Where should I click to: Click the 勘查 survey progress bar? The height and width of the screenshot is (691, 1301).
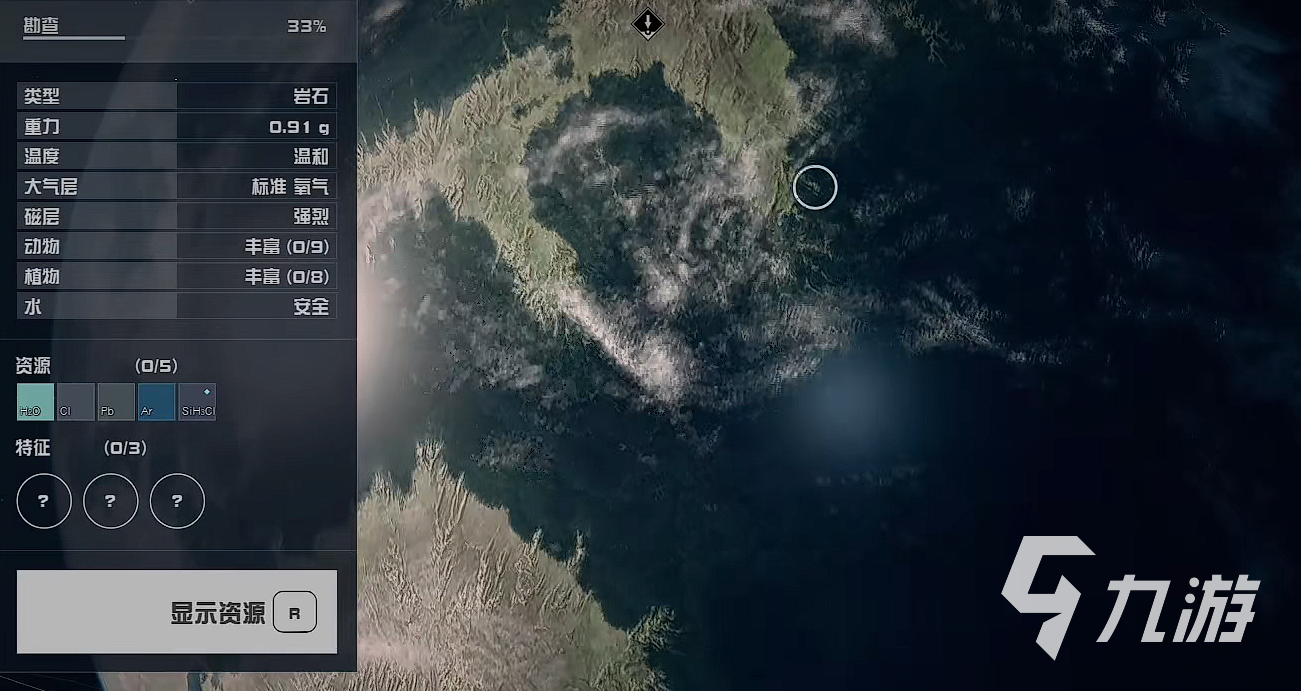[x=74, y=39]
